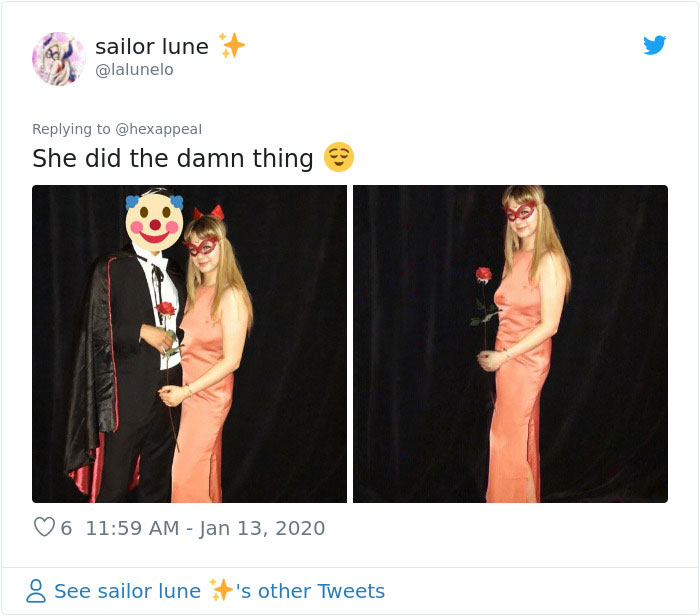The height and width of the screenshot is (616, 700).
Task: Click the sparkles emoji in the bottom link
Action: pos(221,590)
